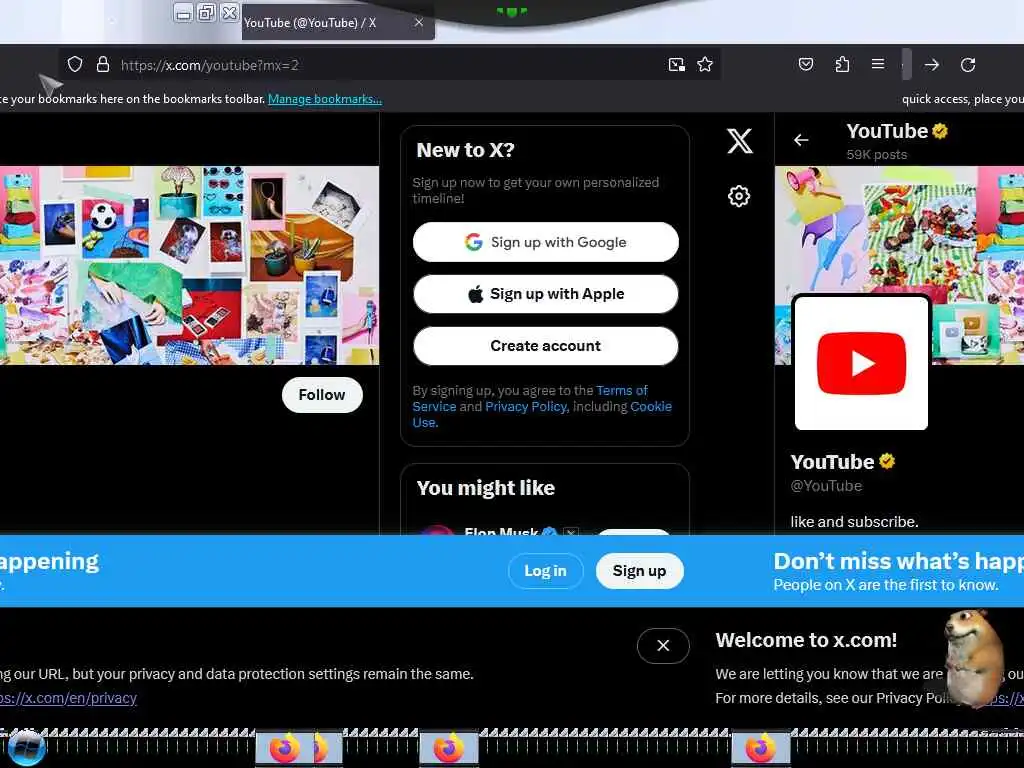Click the @YouTube handle text
This screenshot has height=768, width=1024.
click(826, 486)
